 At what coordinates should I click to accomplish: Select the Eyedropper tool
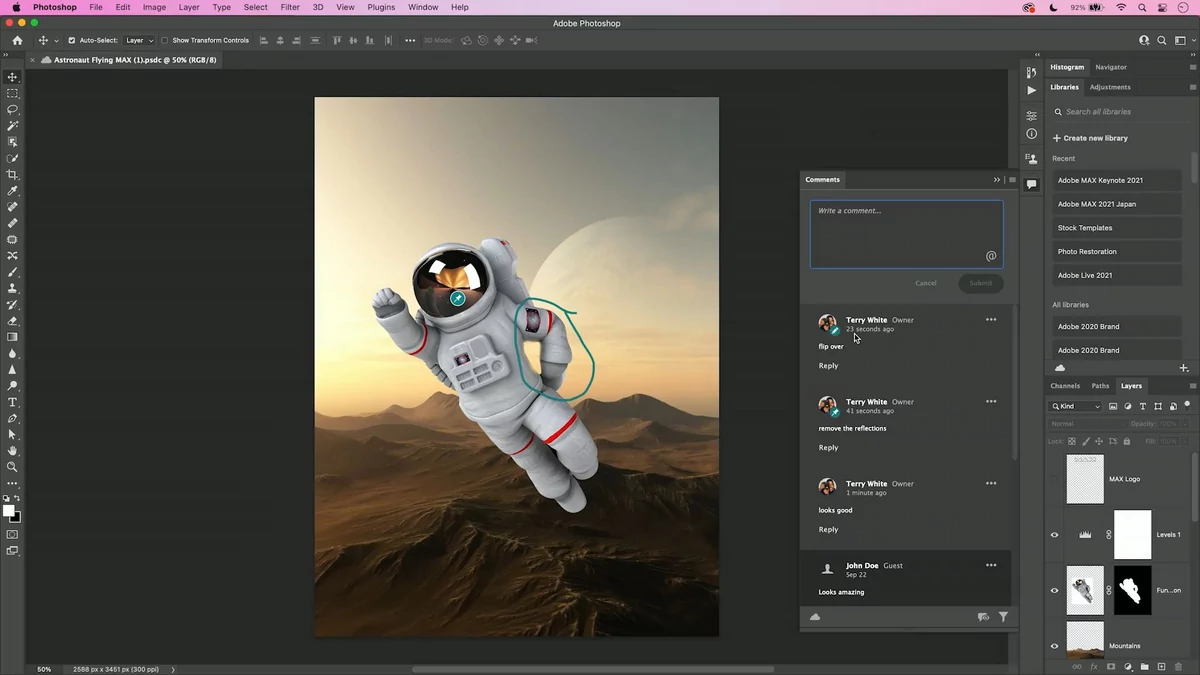point(13,191)
